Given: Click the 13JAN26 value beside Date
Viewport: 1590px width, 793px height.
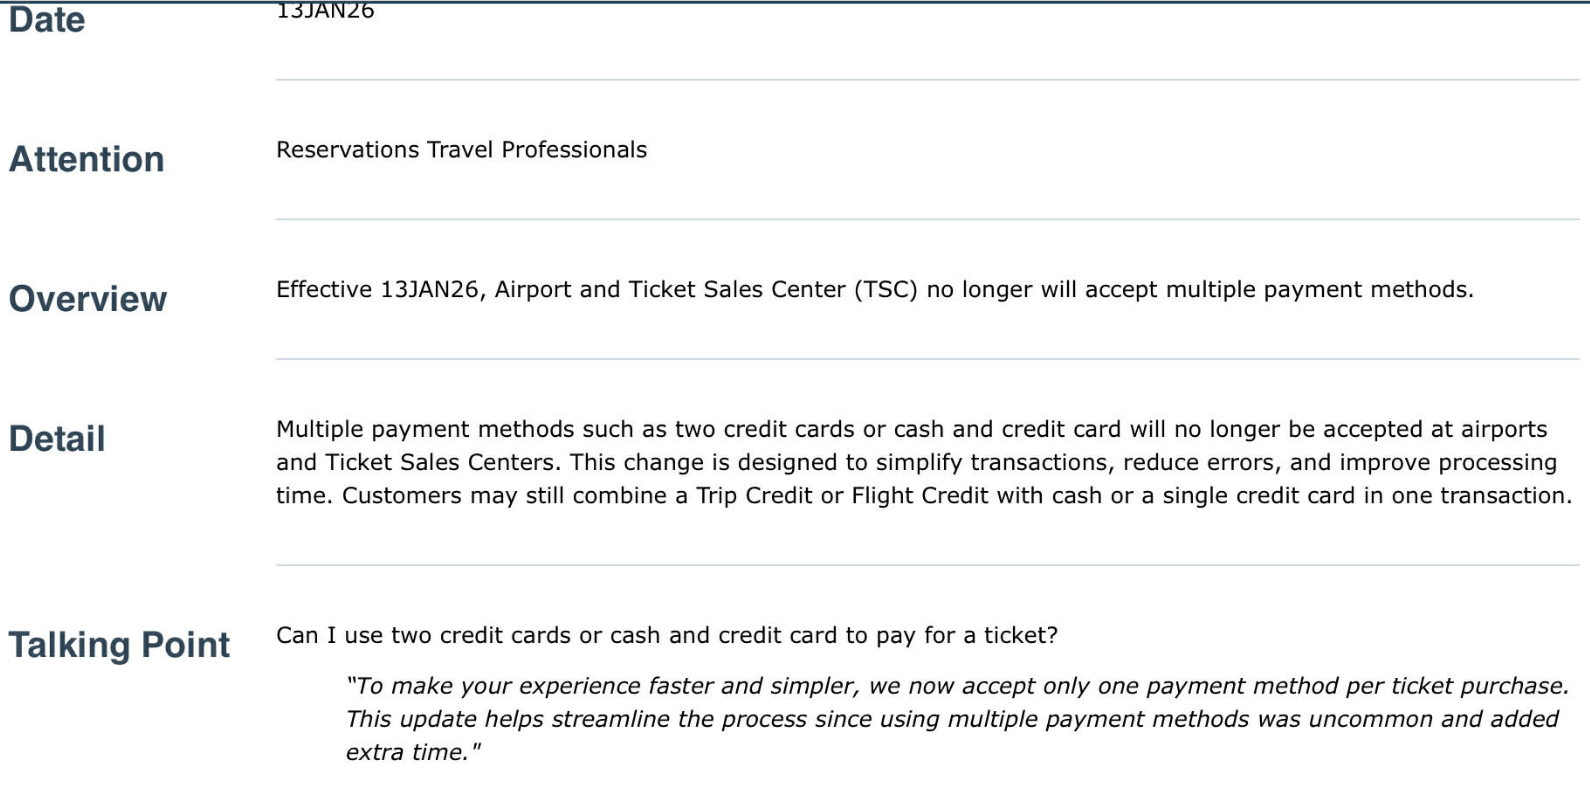Looking at the screenshot, I should (x=325, y=11).
